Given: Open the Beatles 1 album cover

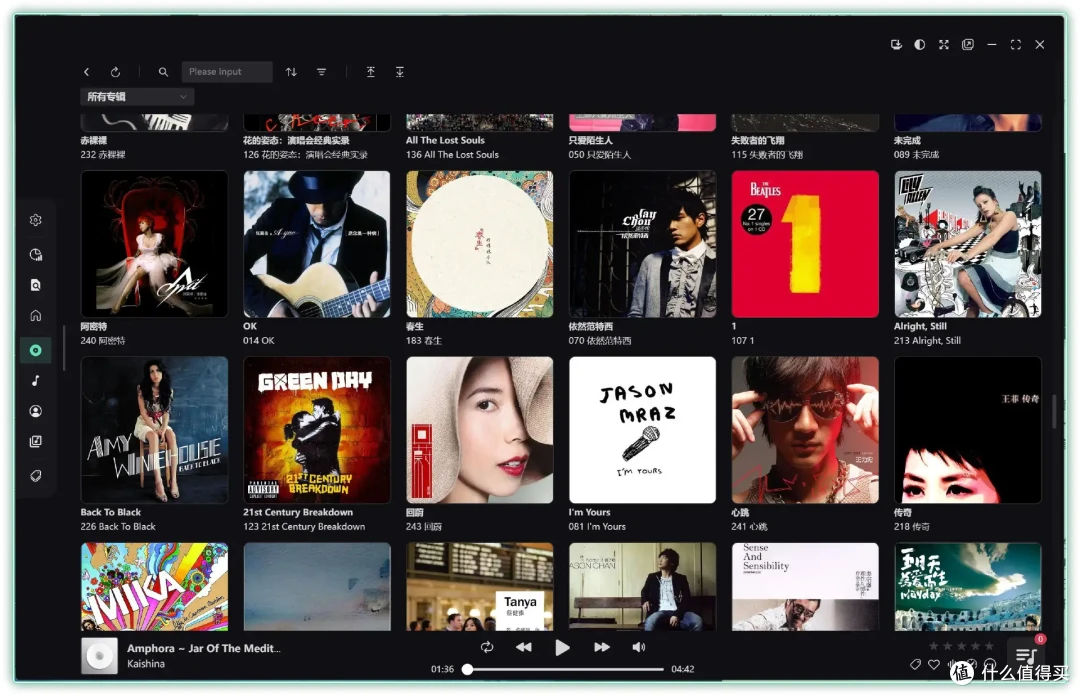Looking at the screenshot, I should pos(805,244).
